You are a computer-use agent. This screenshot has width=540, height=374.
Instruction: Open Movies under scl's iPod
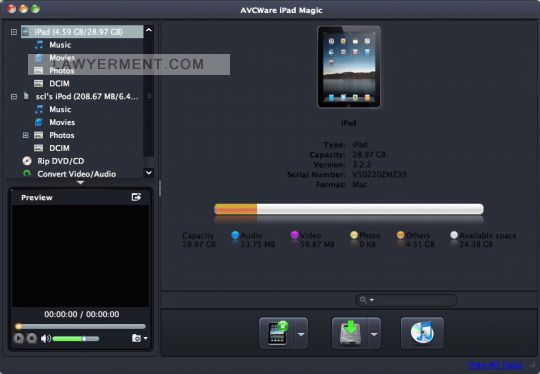point(62,122)
